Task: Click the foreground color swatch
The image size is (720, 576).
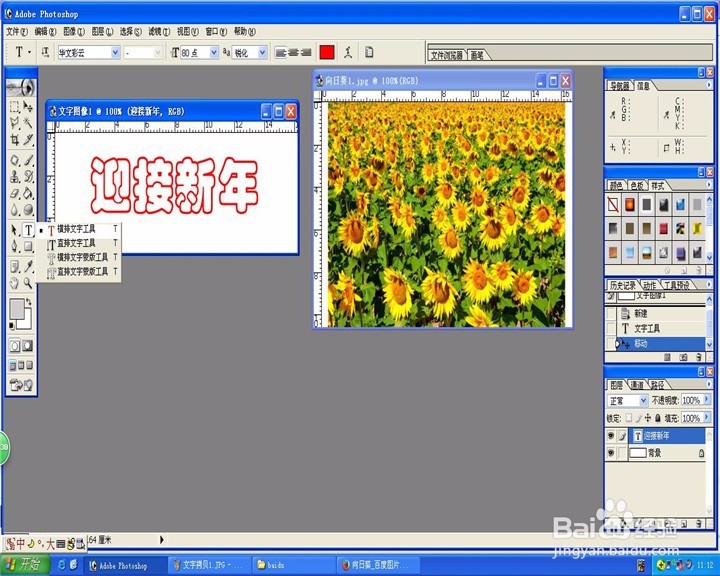Action: click(17, 309)
